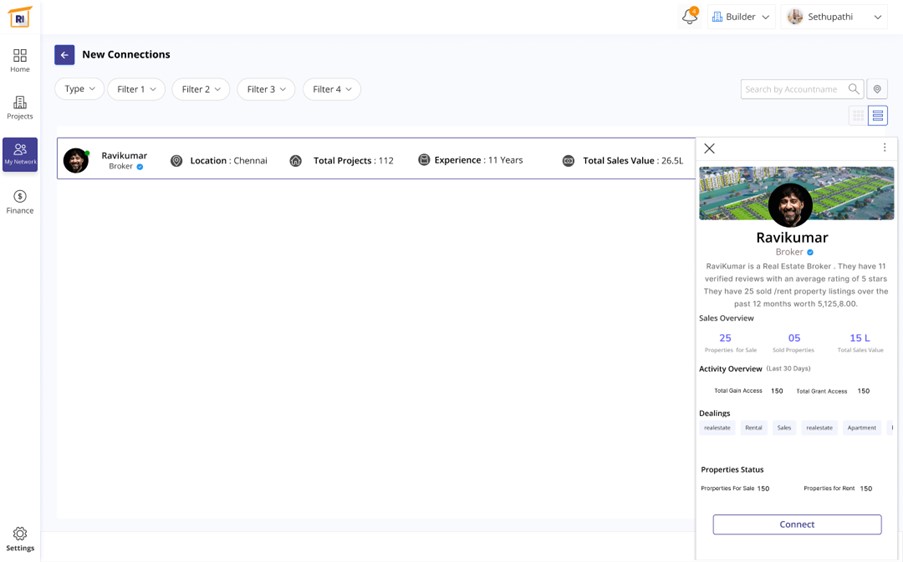Open Projects in the sidebar
The height and width of the screenshot is (562, 903).
click(20, 107)
